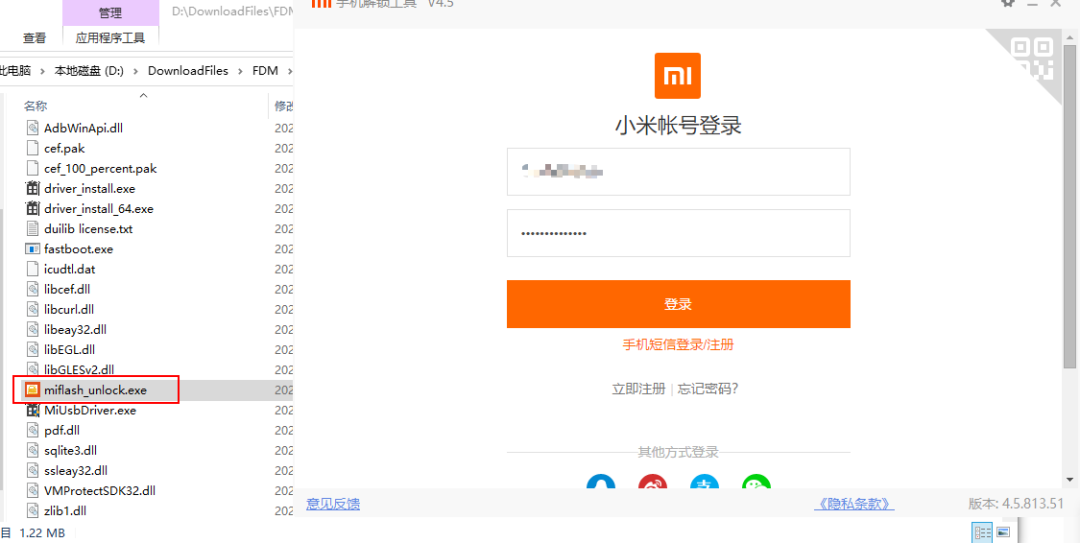
Task: Select the fastboot.exe file icon
Action: tap(32, 249)
